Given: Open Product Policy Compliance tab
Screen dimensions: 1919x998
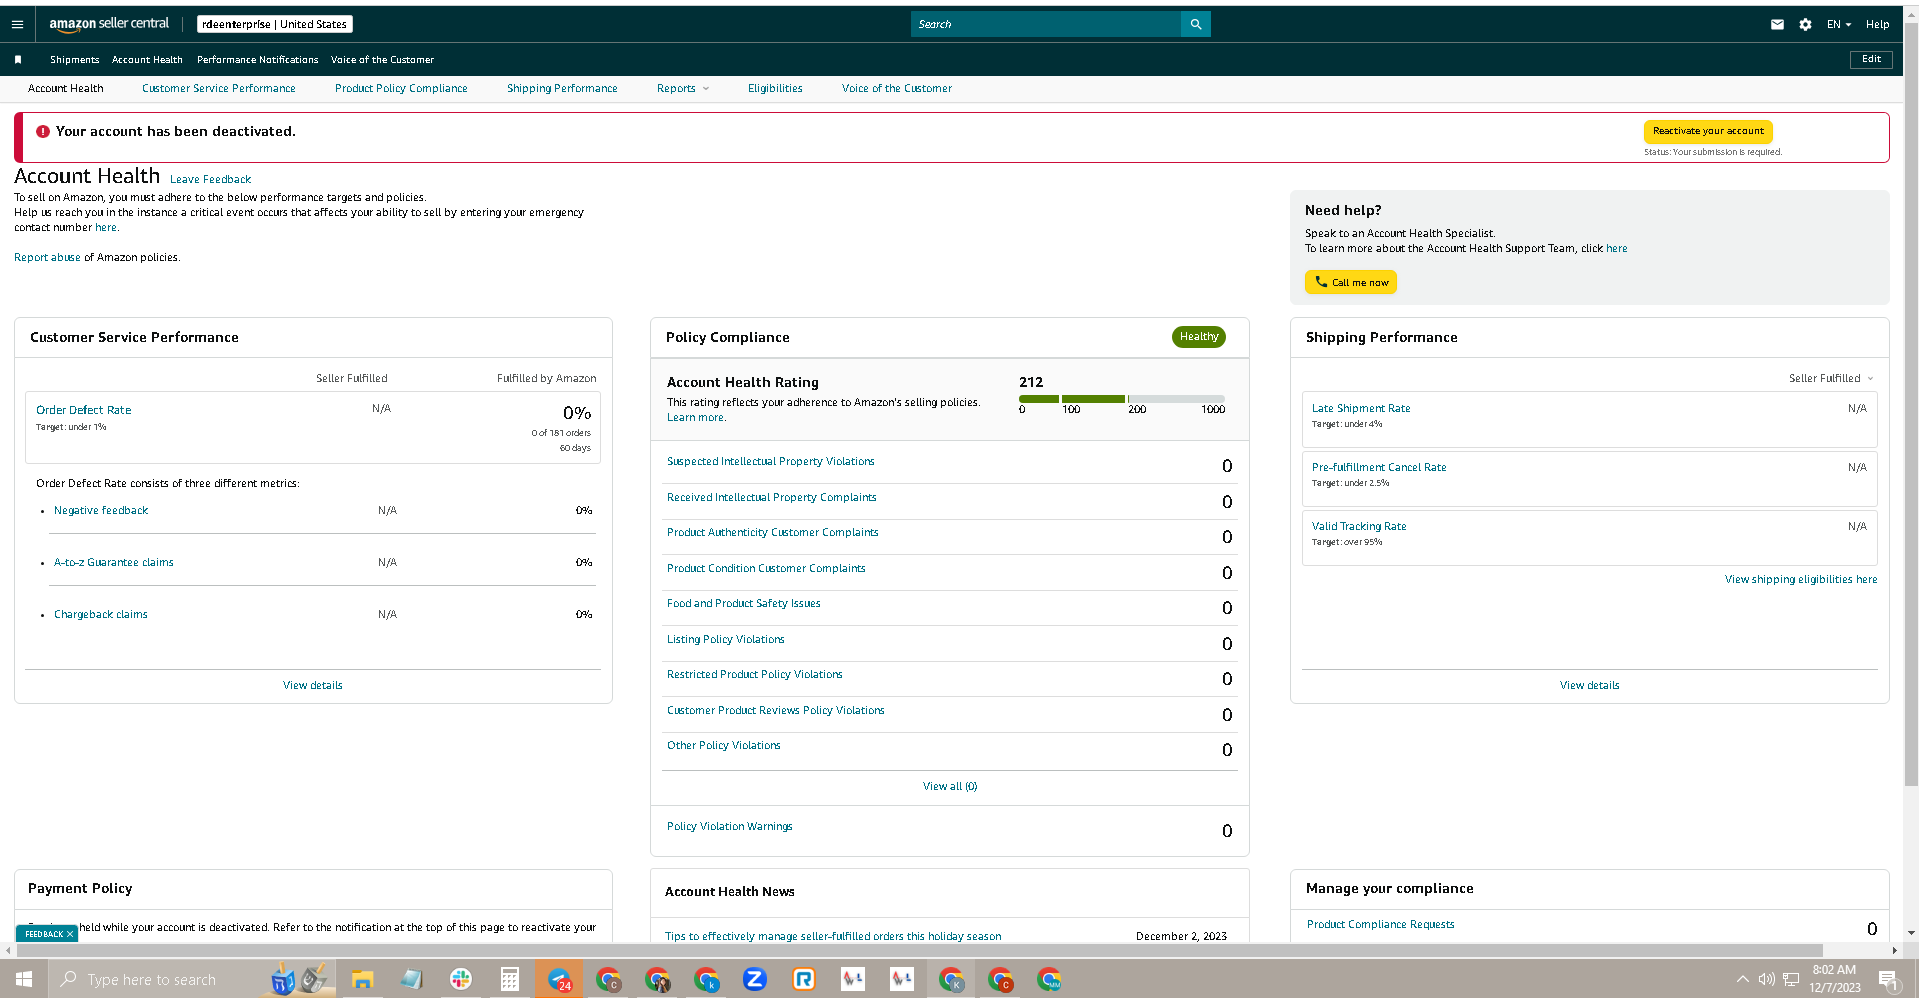Looking at the screenshot, I should coord(401,88).
